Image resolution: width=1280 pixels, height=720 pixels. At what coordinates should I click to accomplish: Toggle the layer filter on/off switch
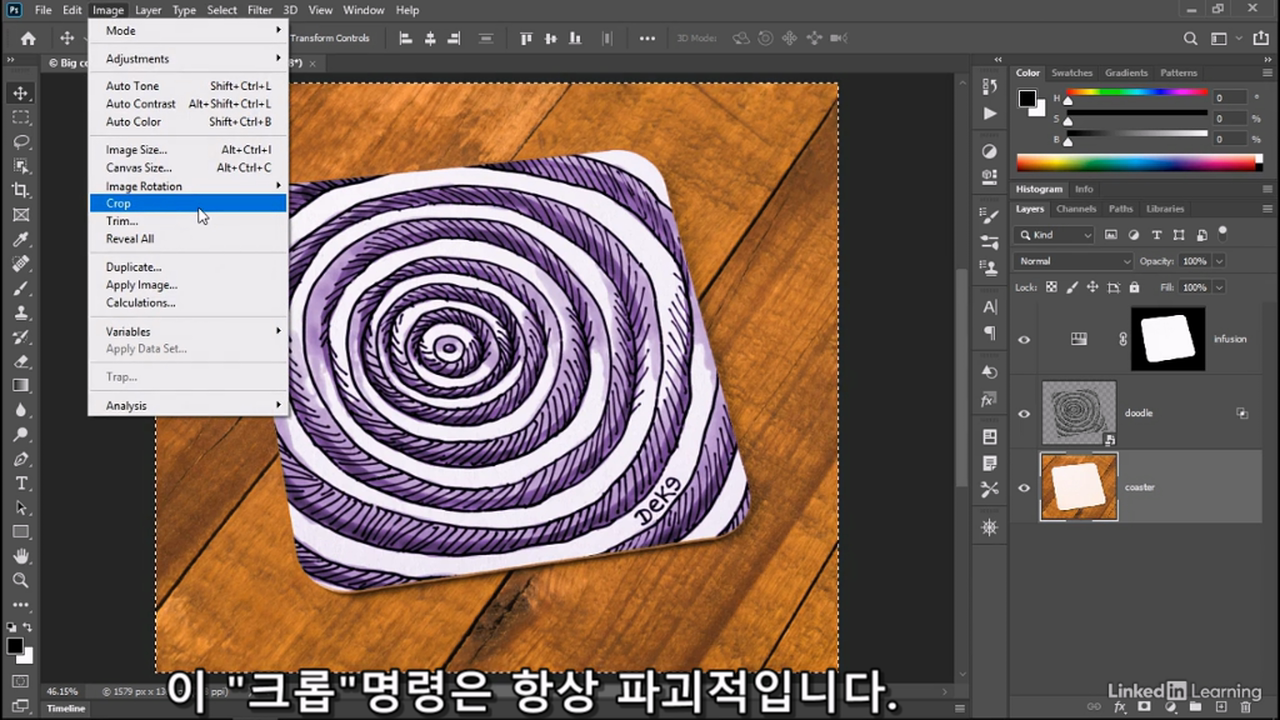(1223, 234)
